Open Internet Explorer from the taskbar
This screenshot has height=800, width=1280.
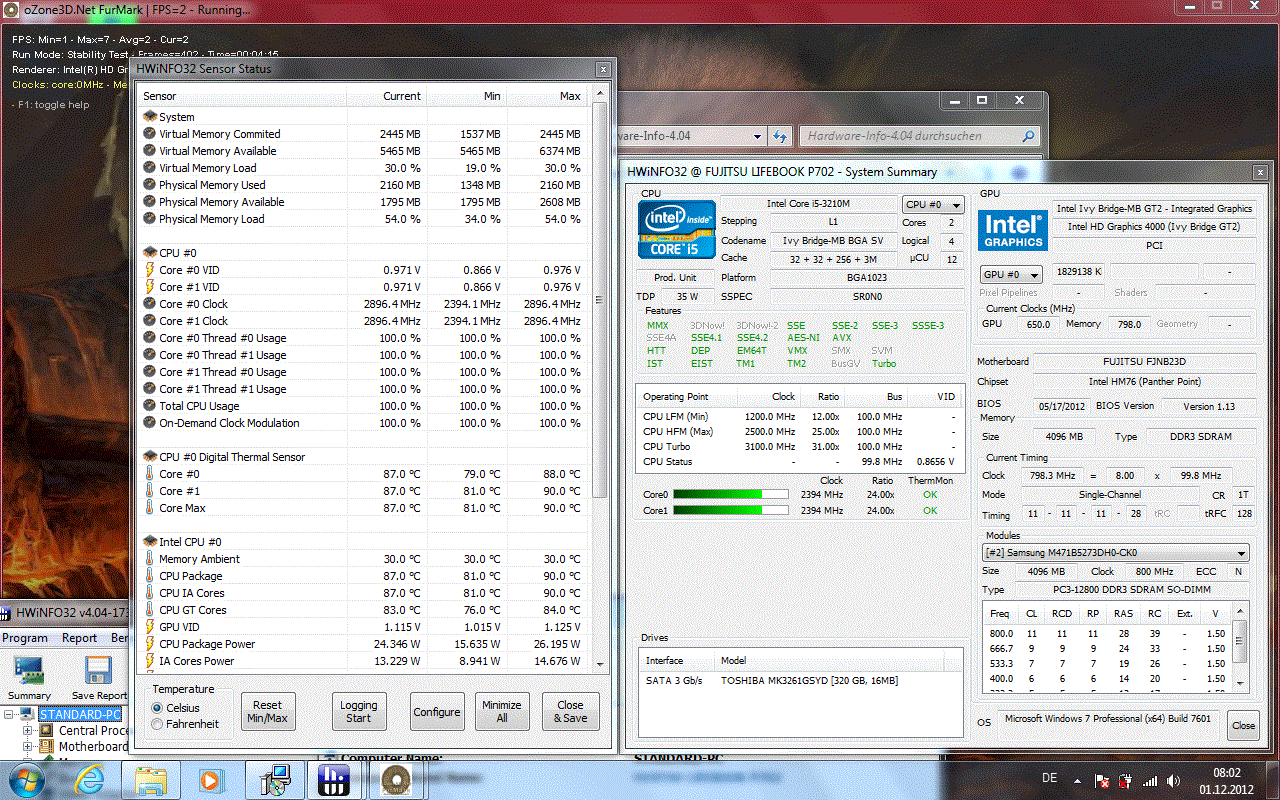tap(91, 779)
